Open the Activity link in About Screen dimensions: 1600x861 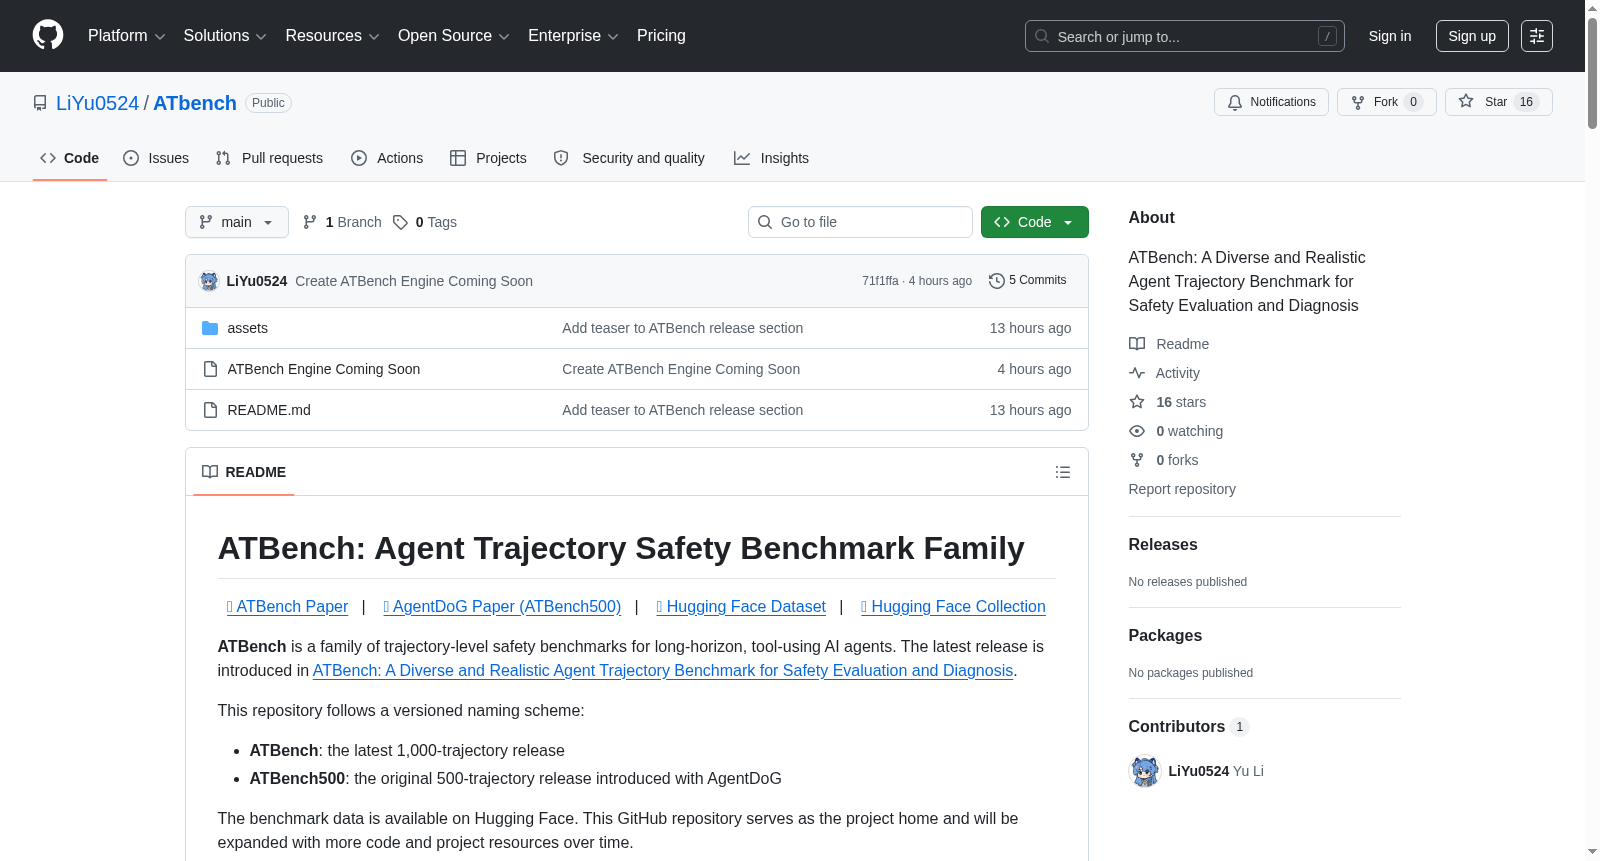tap(1178, 373)
